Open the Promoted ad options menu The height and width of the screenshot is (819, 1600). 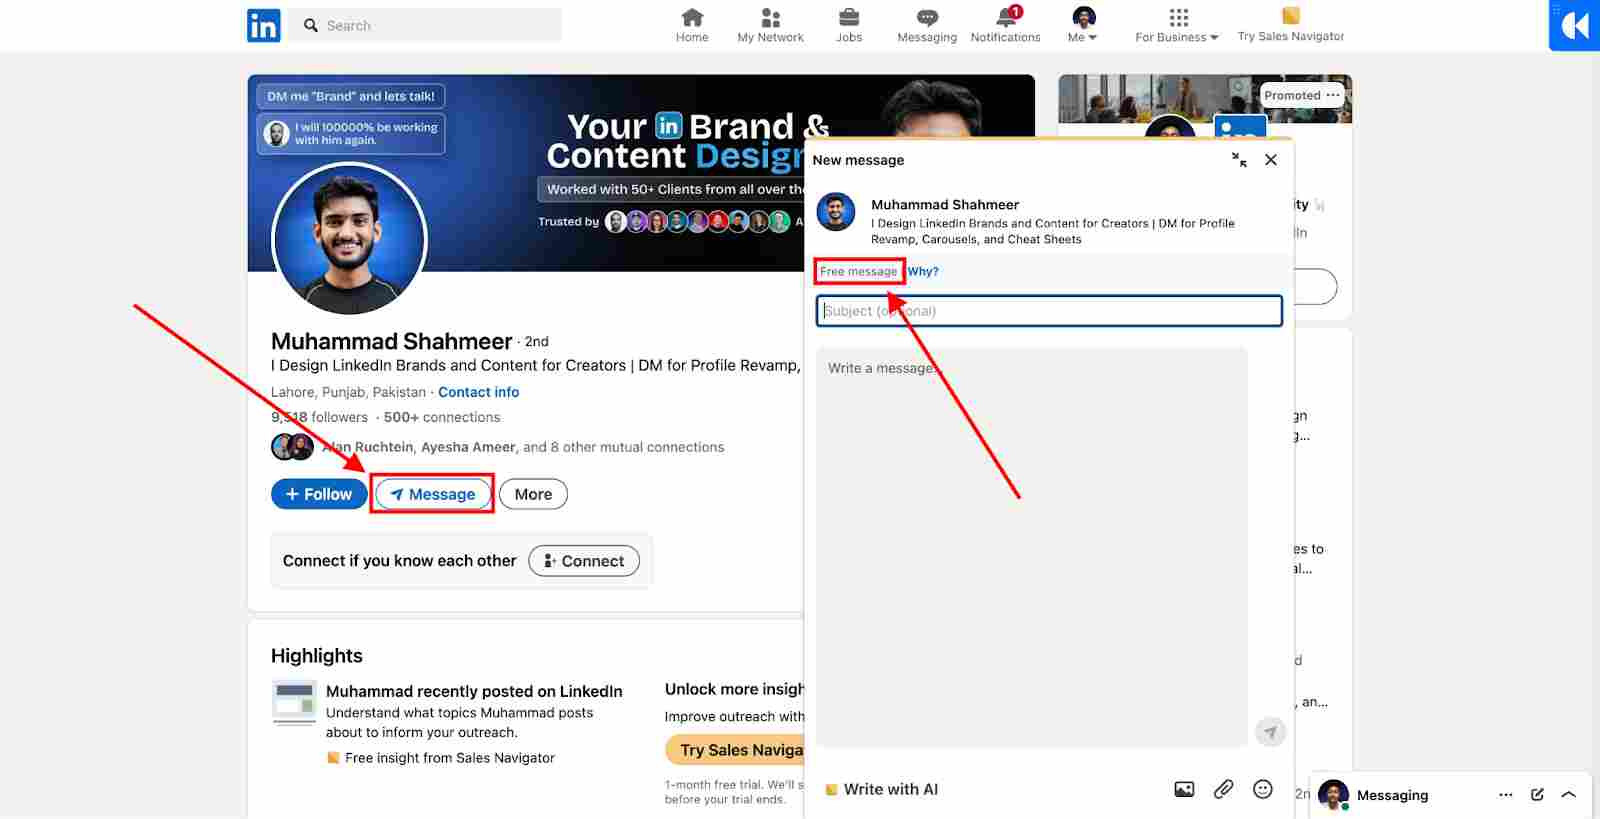1333,95
